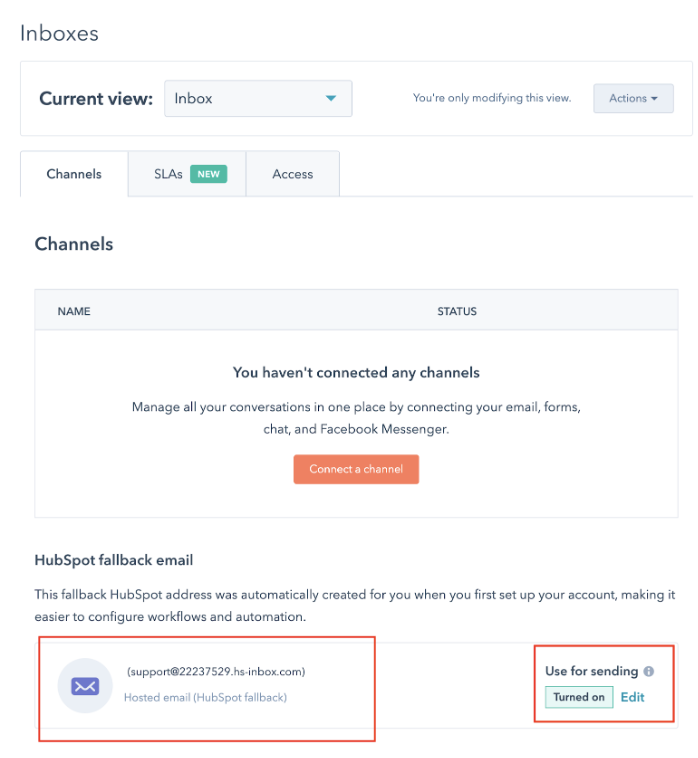The image size is (698, 758).
Task: Click the NEW badge on SLAs tab
Action: 208,174
